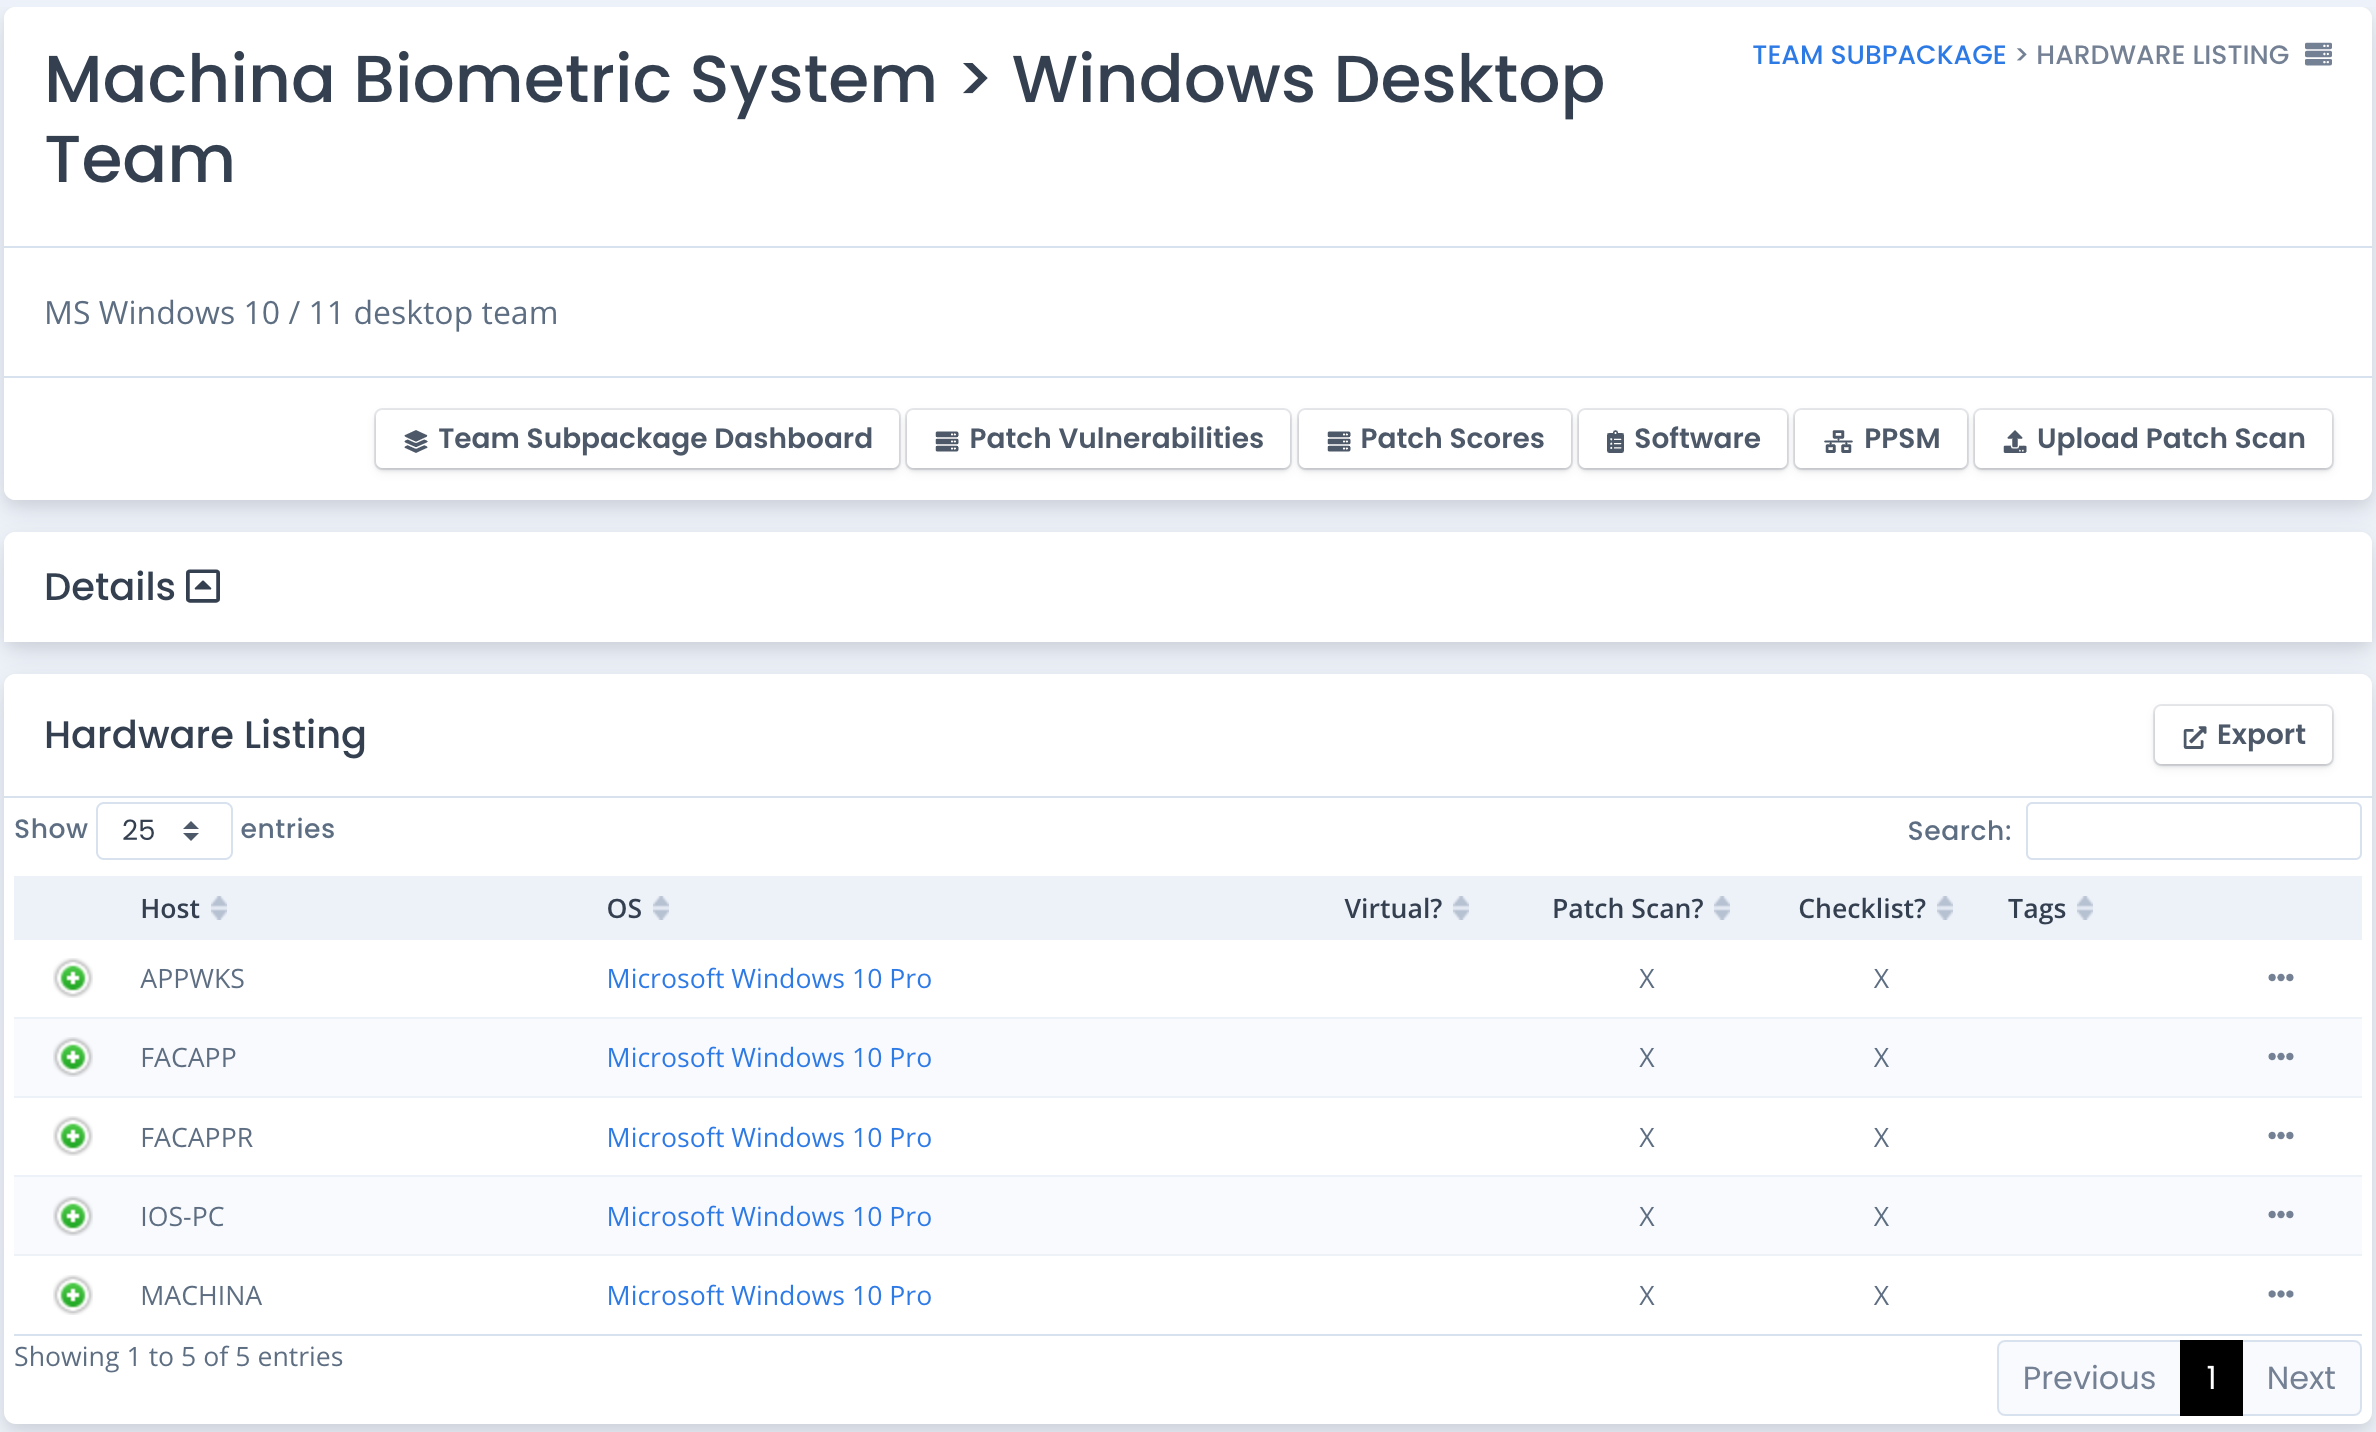The width and height of the screenshot is (2376, 1432).
Task: Open the APPWKS row actions ellipsis menu
Action: (2281, 978)
